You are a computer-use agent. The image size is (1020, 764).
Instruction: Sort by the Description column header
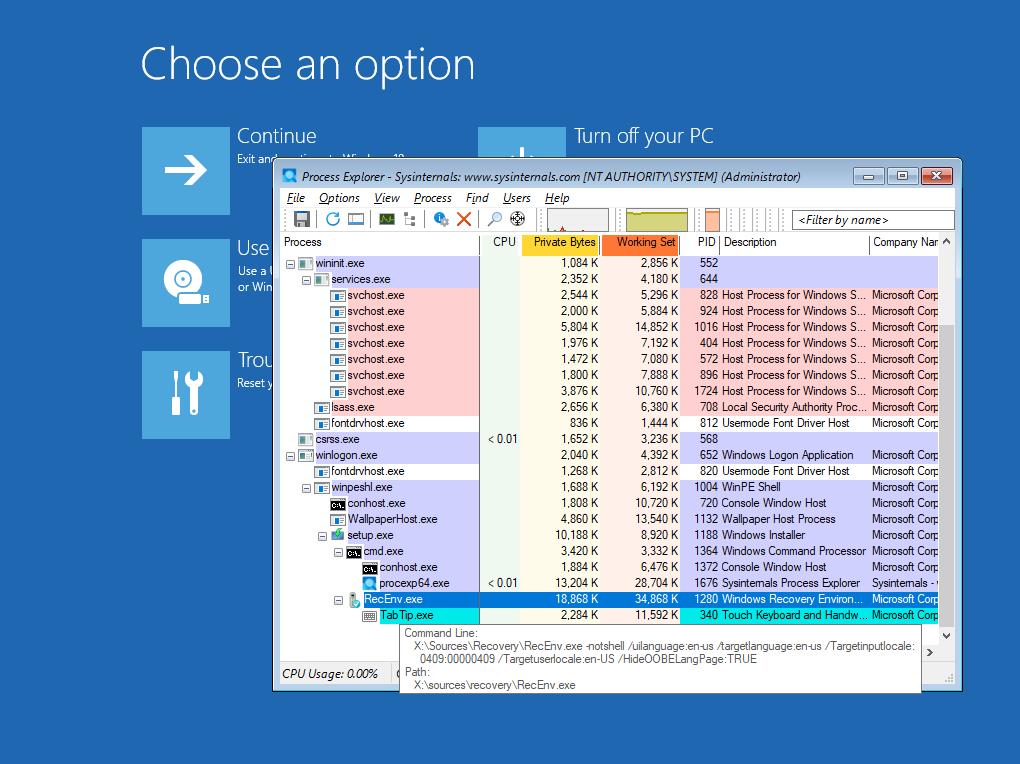click(x=794, y=242)
